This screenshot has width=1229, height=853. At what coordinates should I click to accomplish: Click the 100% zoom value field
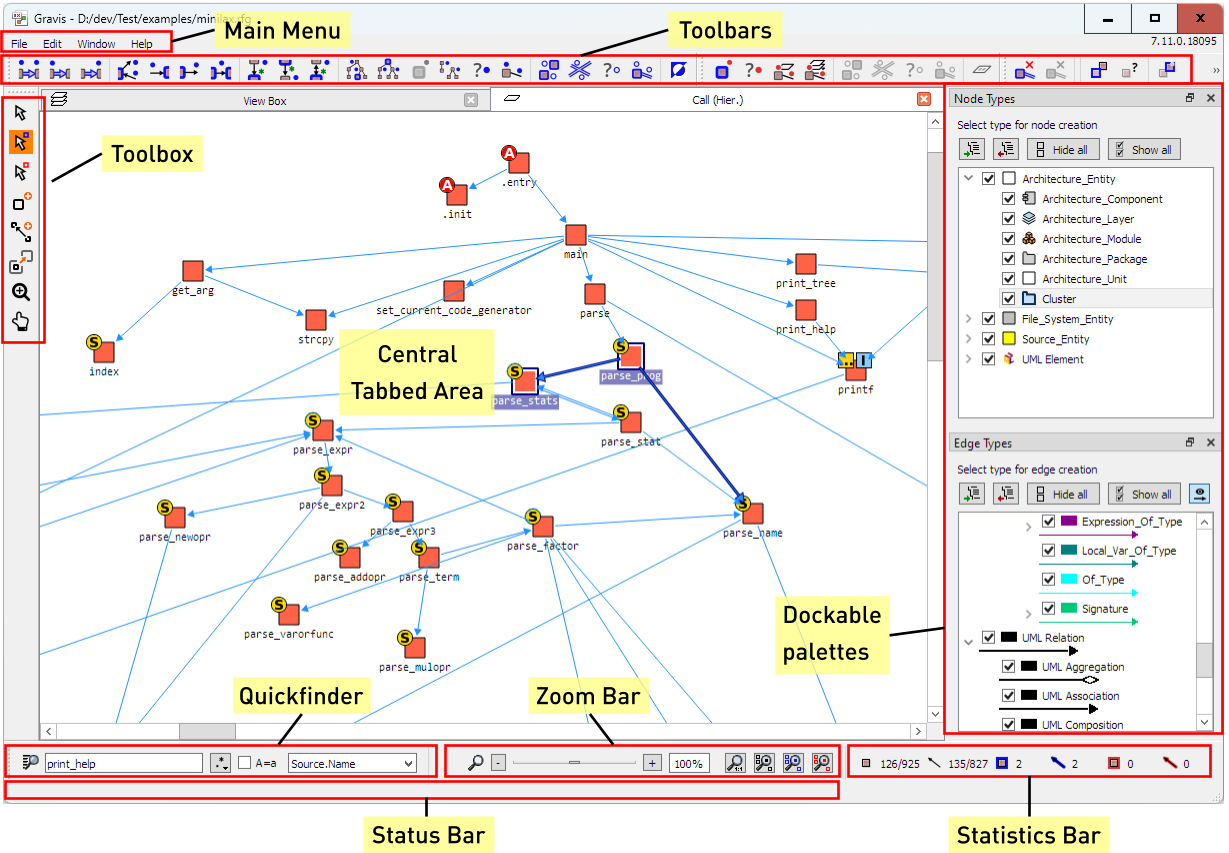click(x=688, y=763)
